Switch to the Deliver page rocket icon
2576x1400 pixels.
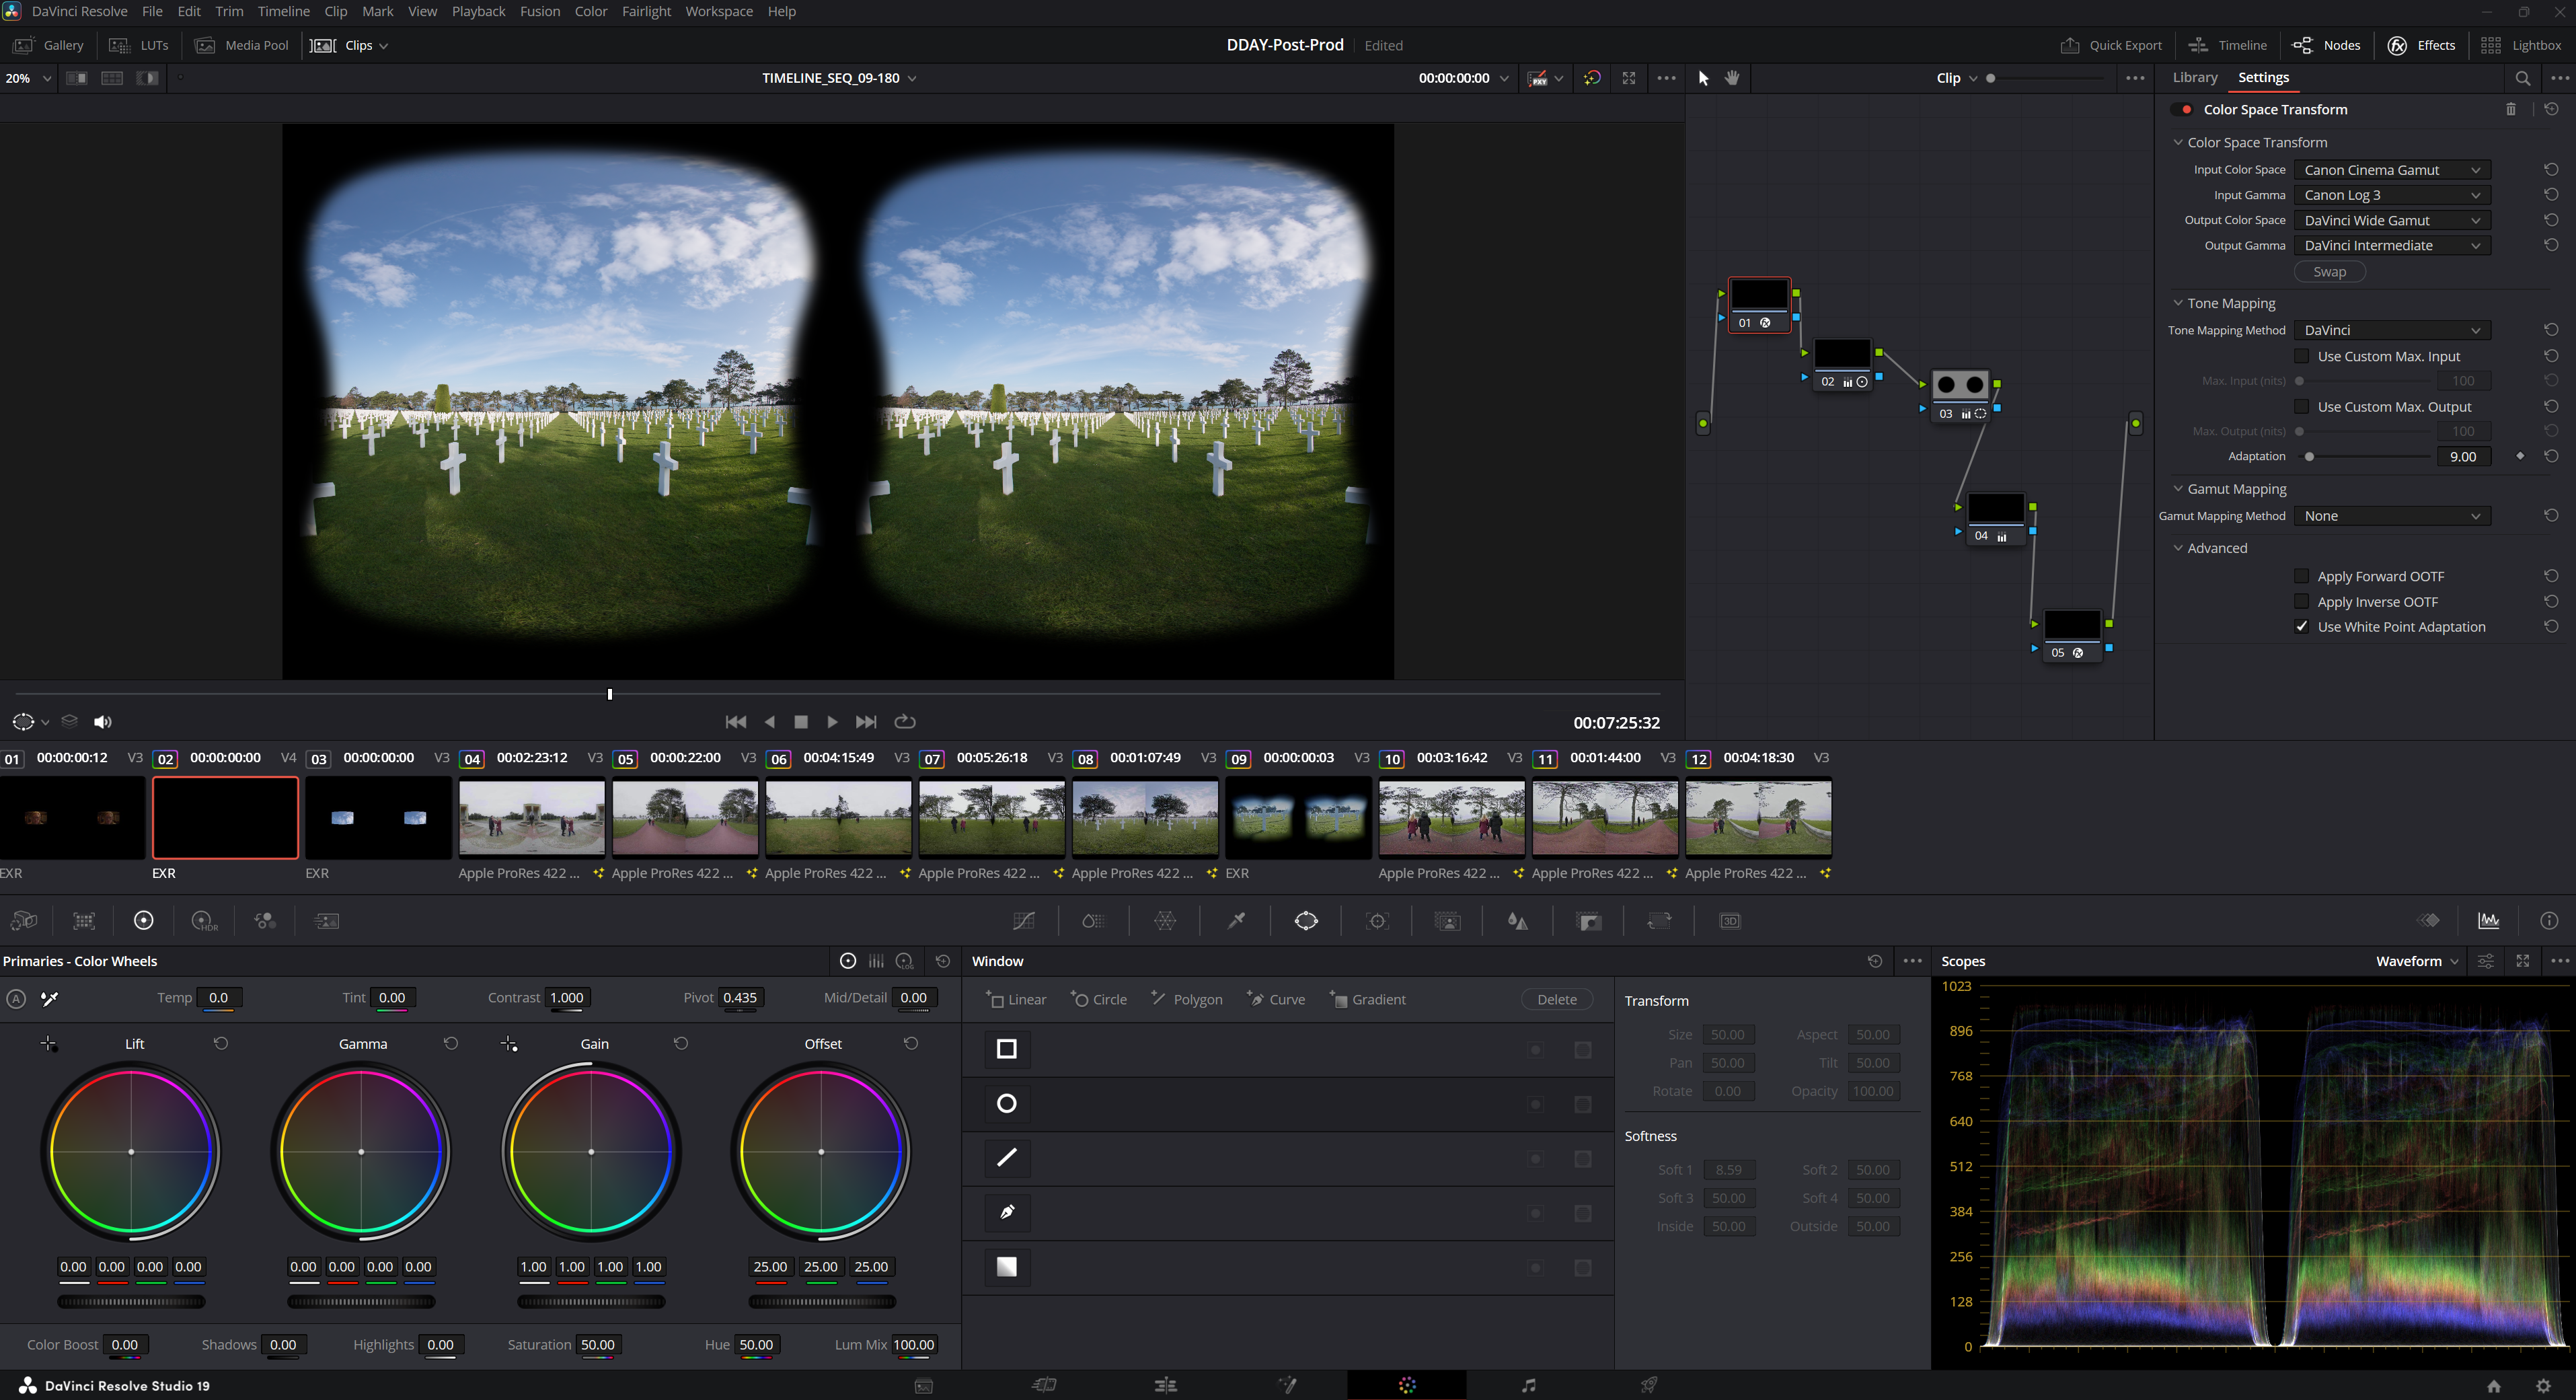[1648, 1385]
